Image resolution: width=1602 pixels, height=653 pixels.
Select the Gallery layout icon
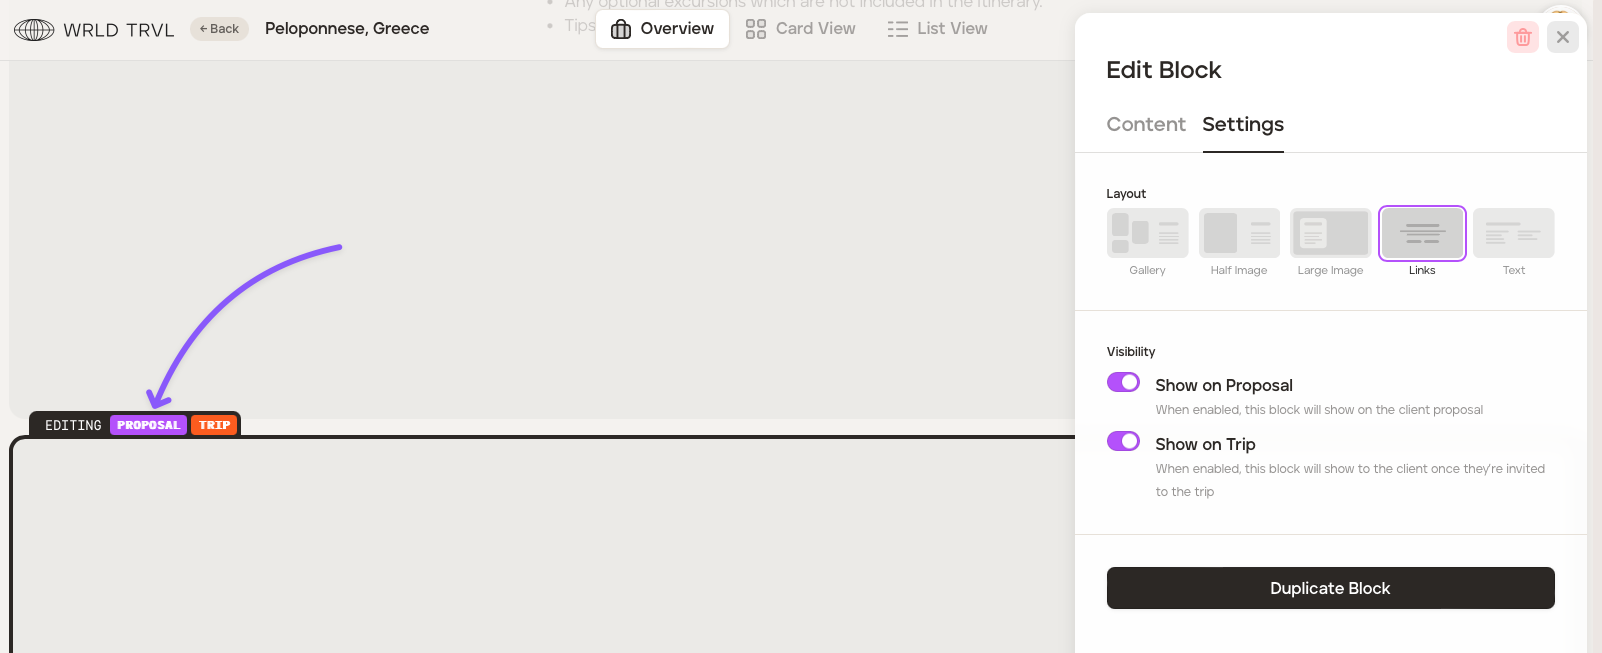coord(1147,233)
